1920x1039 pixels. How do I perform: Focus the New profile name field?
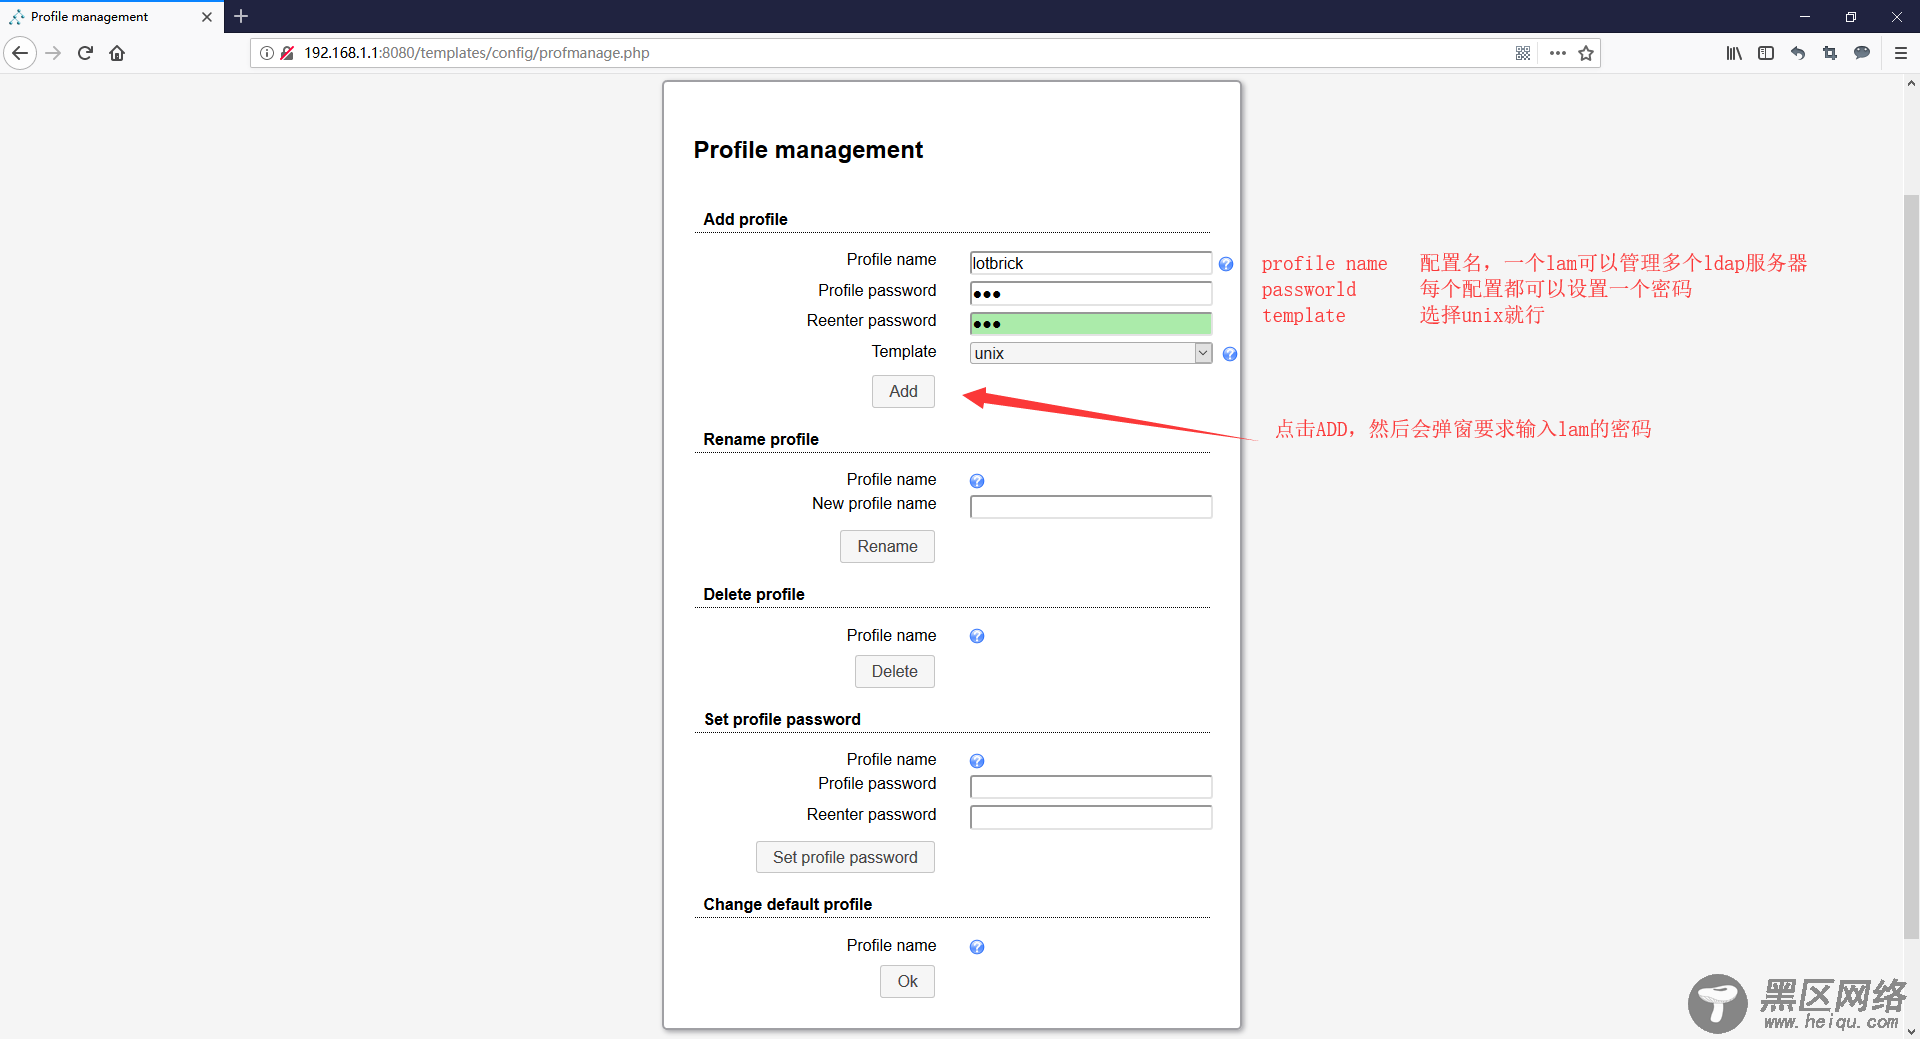click(1091, 507)
